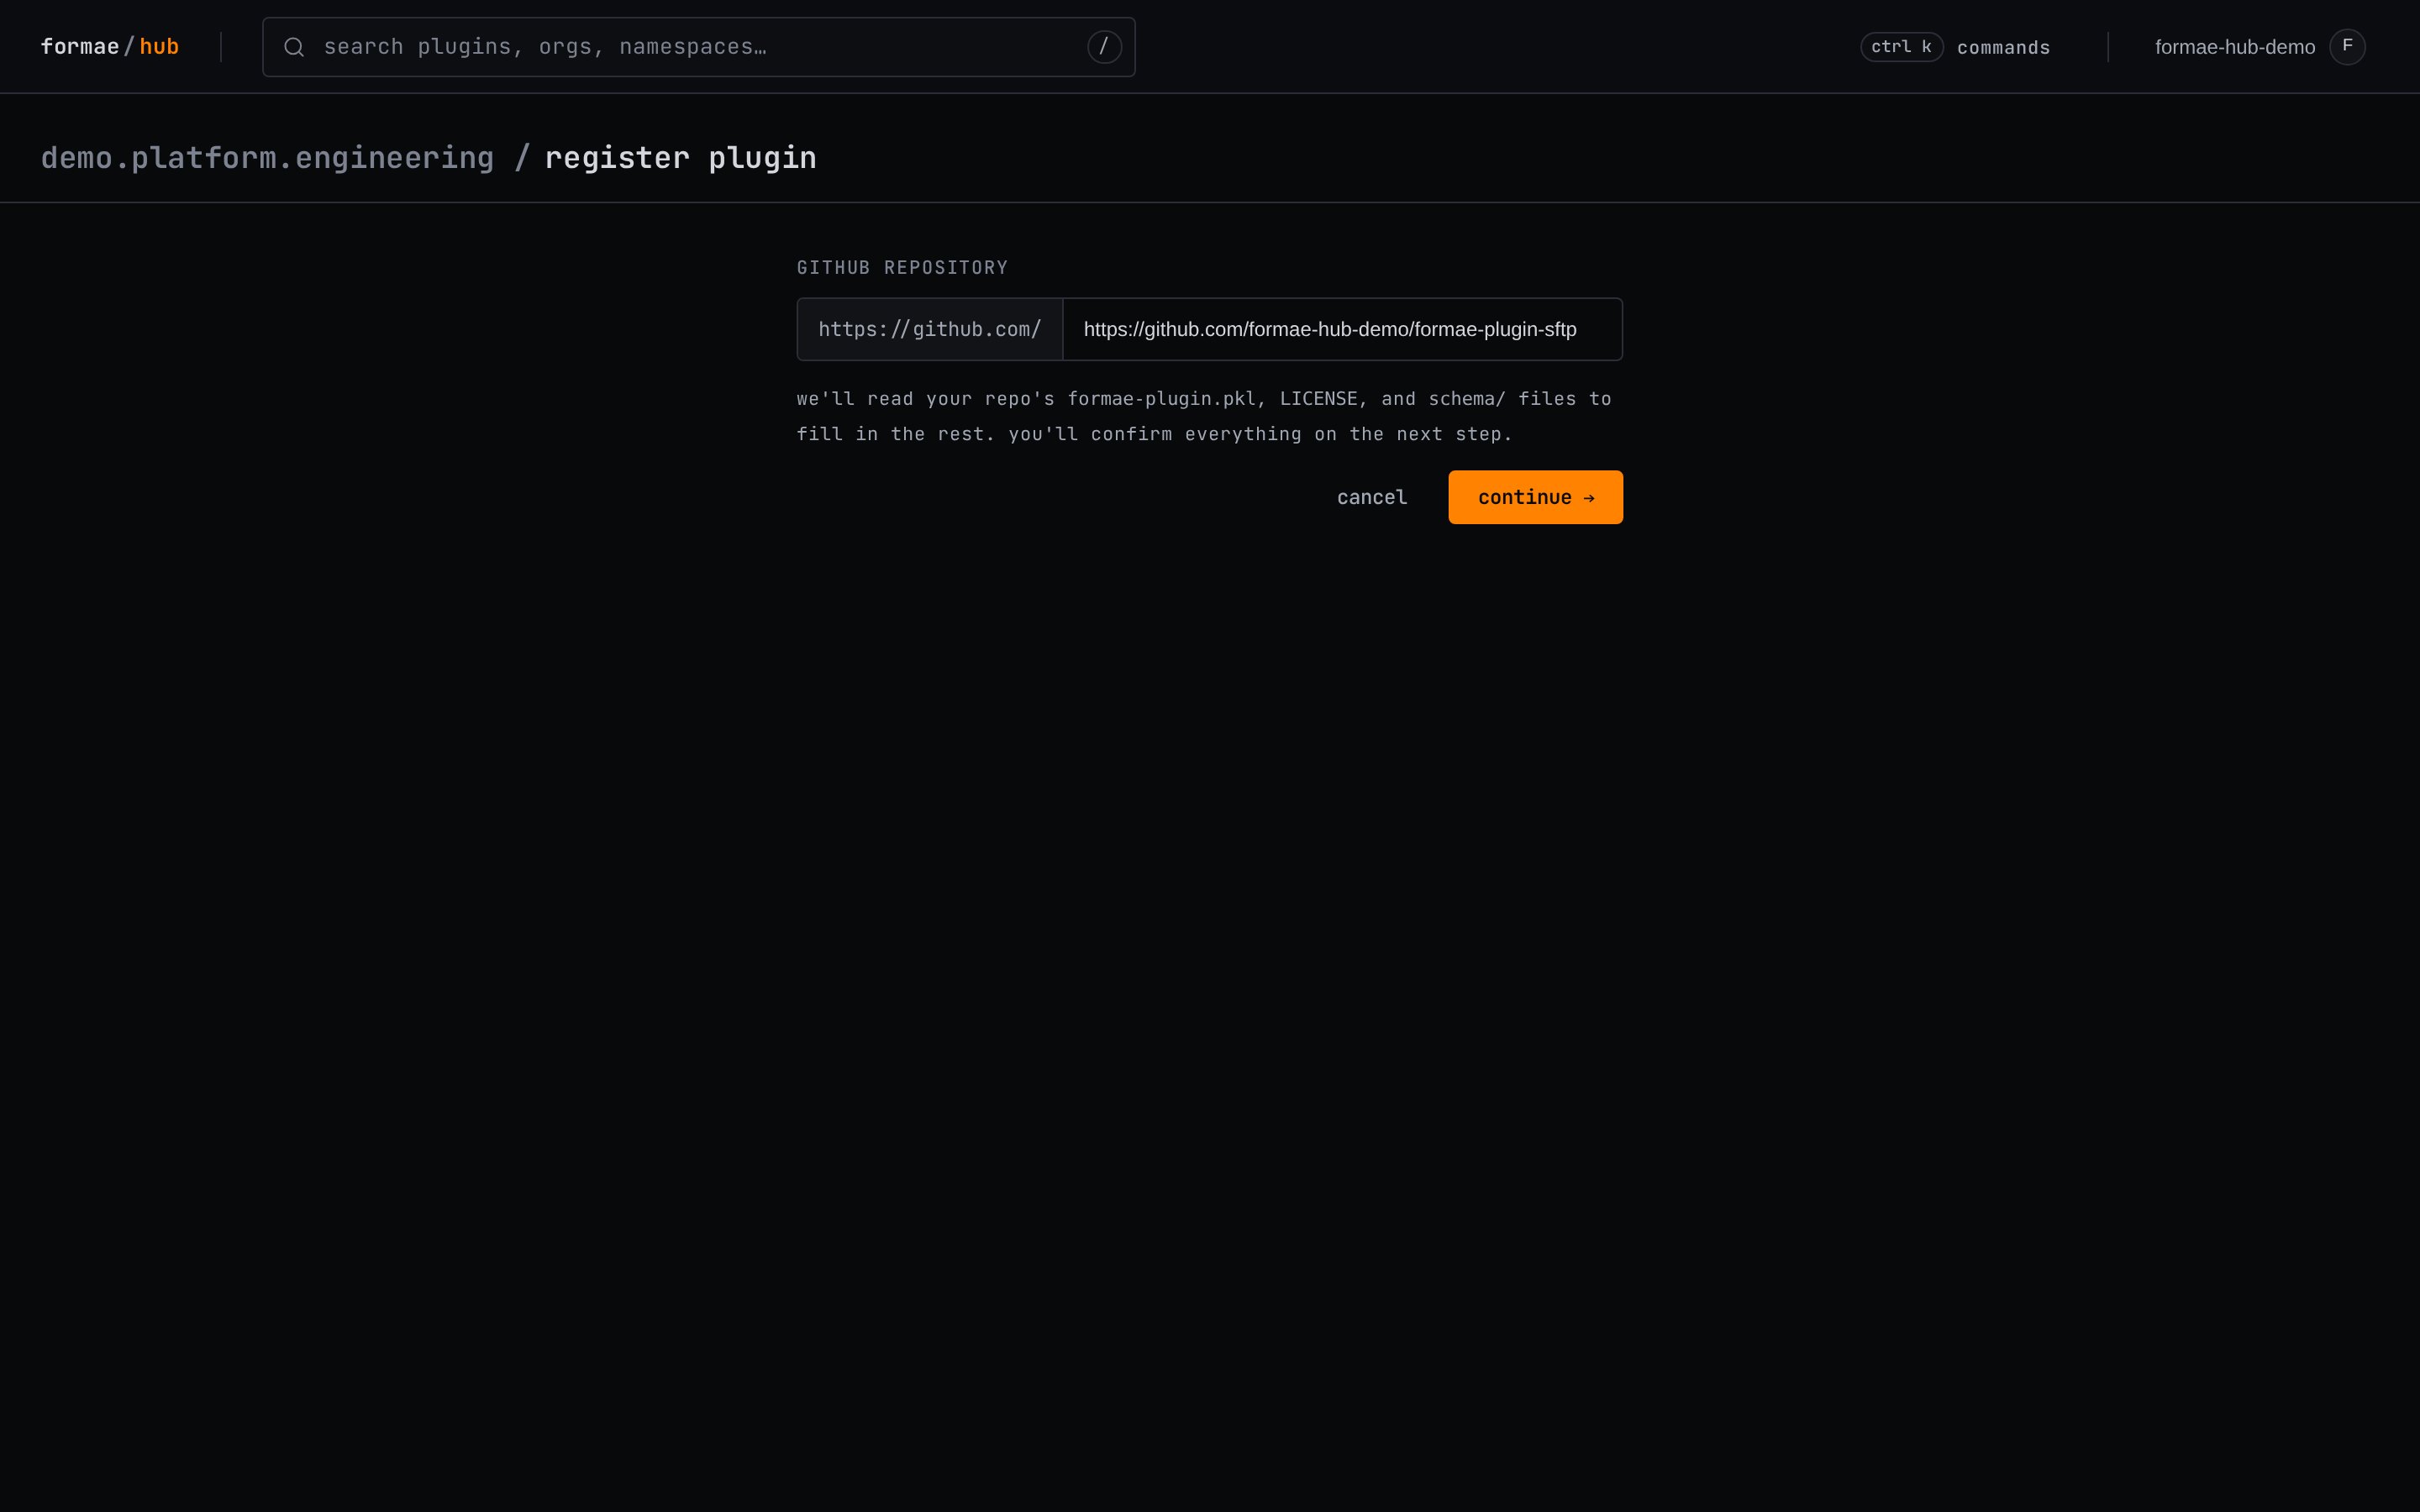Click the F user avatar
2420x1512 pixels.
(x=2347, y=47)
